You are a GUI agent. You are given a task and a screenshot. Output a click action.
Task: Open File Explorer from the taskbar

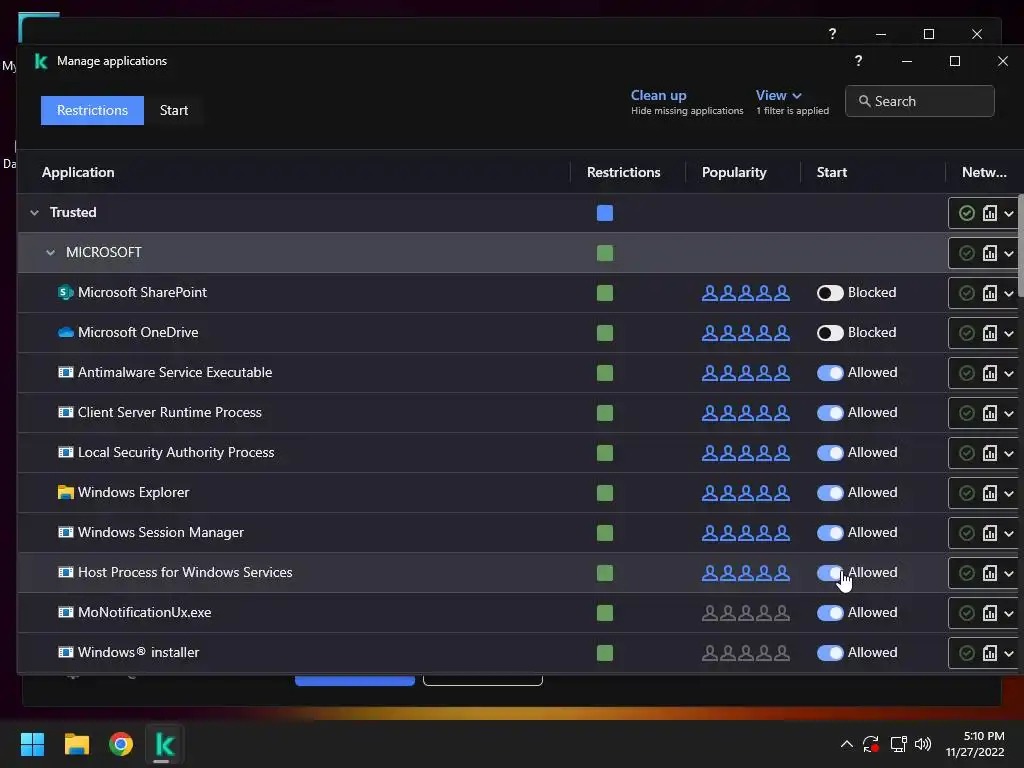76,744
